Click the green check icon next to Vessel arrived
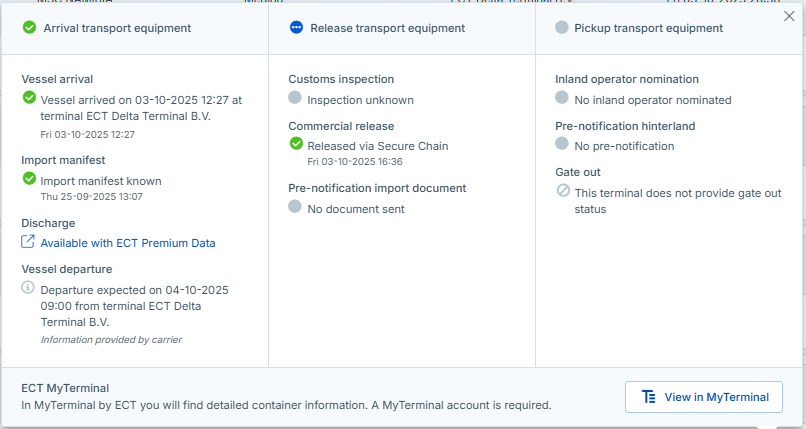This screenshot has width=806, height=429. tap(29, 97)
